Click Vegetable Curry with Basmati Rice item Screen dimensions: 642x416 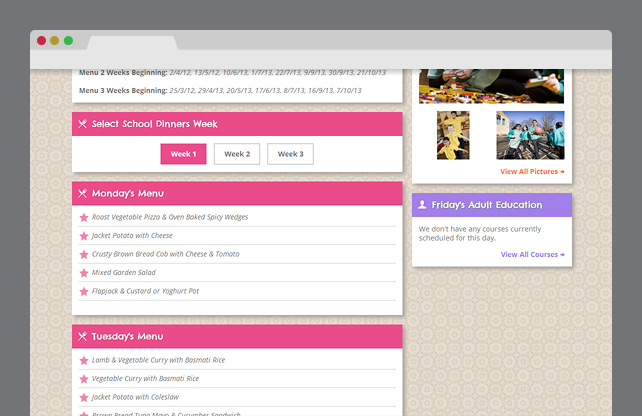[145, 379]
